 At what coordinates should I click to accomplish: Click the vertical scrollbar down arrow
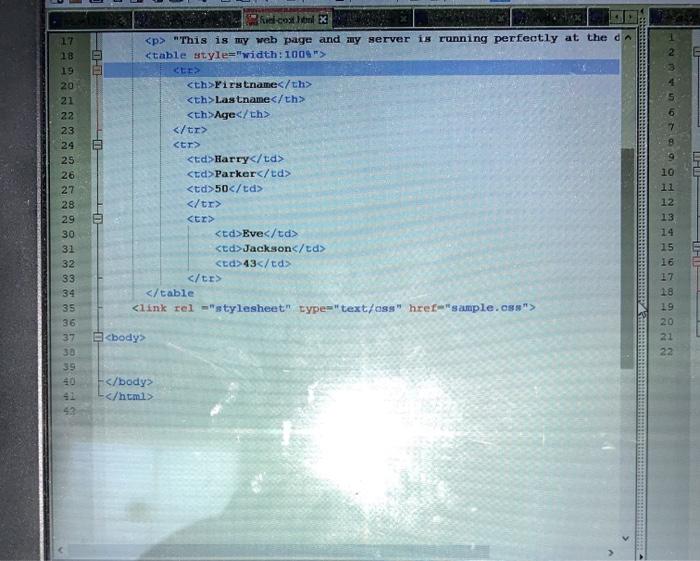[625, 538]
